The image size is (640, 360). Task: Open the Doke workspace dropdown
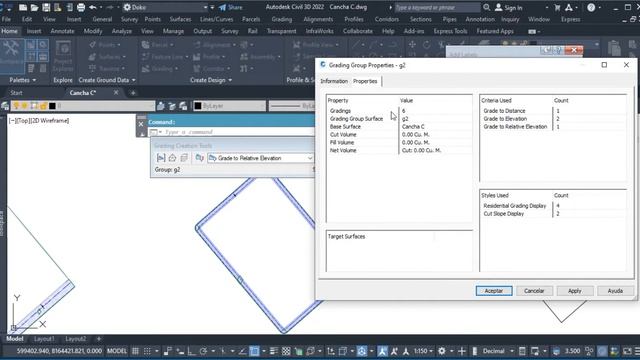pyautogui.click(x=205, y=7)
